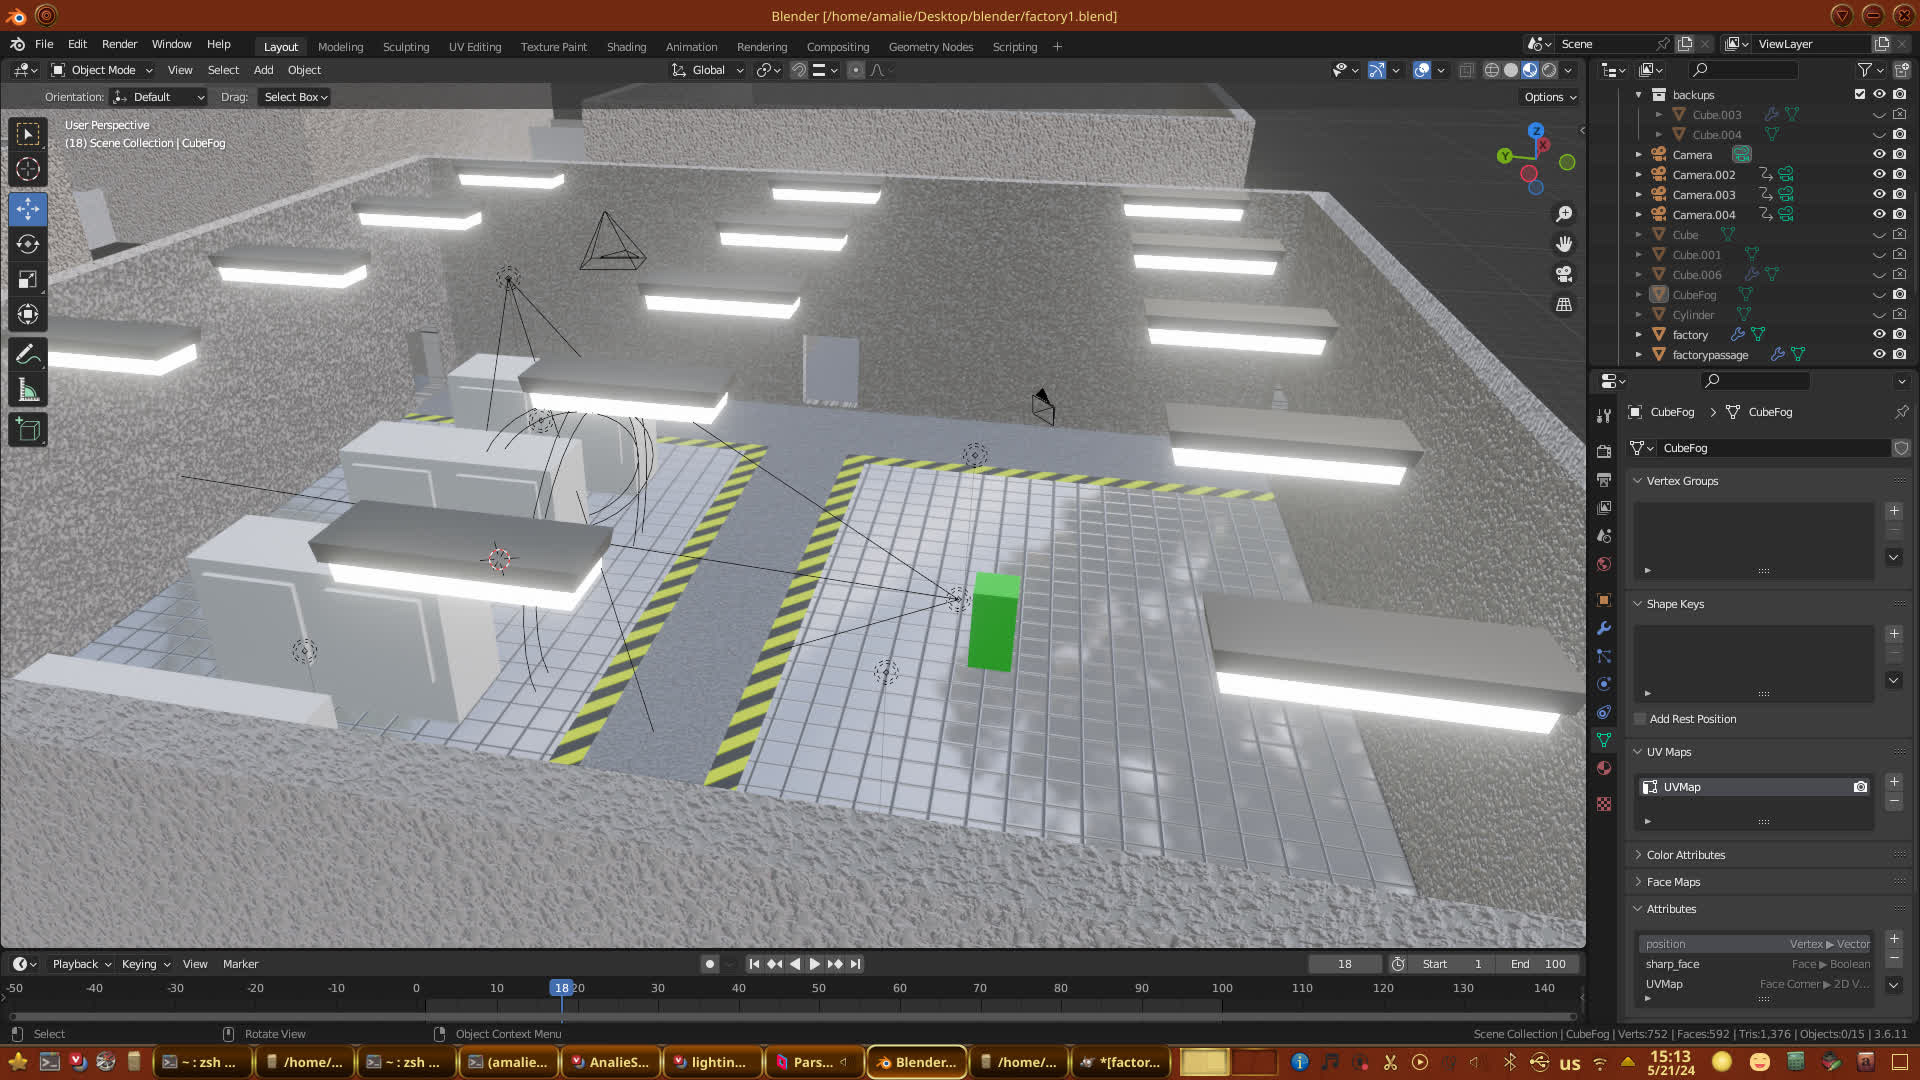Hide the factory object in outliner
This screenshot has height=1080, width=1920.
click(x=1879, y=335)
